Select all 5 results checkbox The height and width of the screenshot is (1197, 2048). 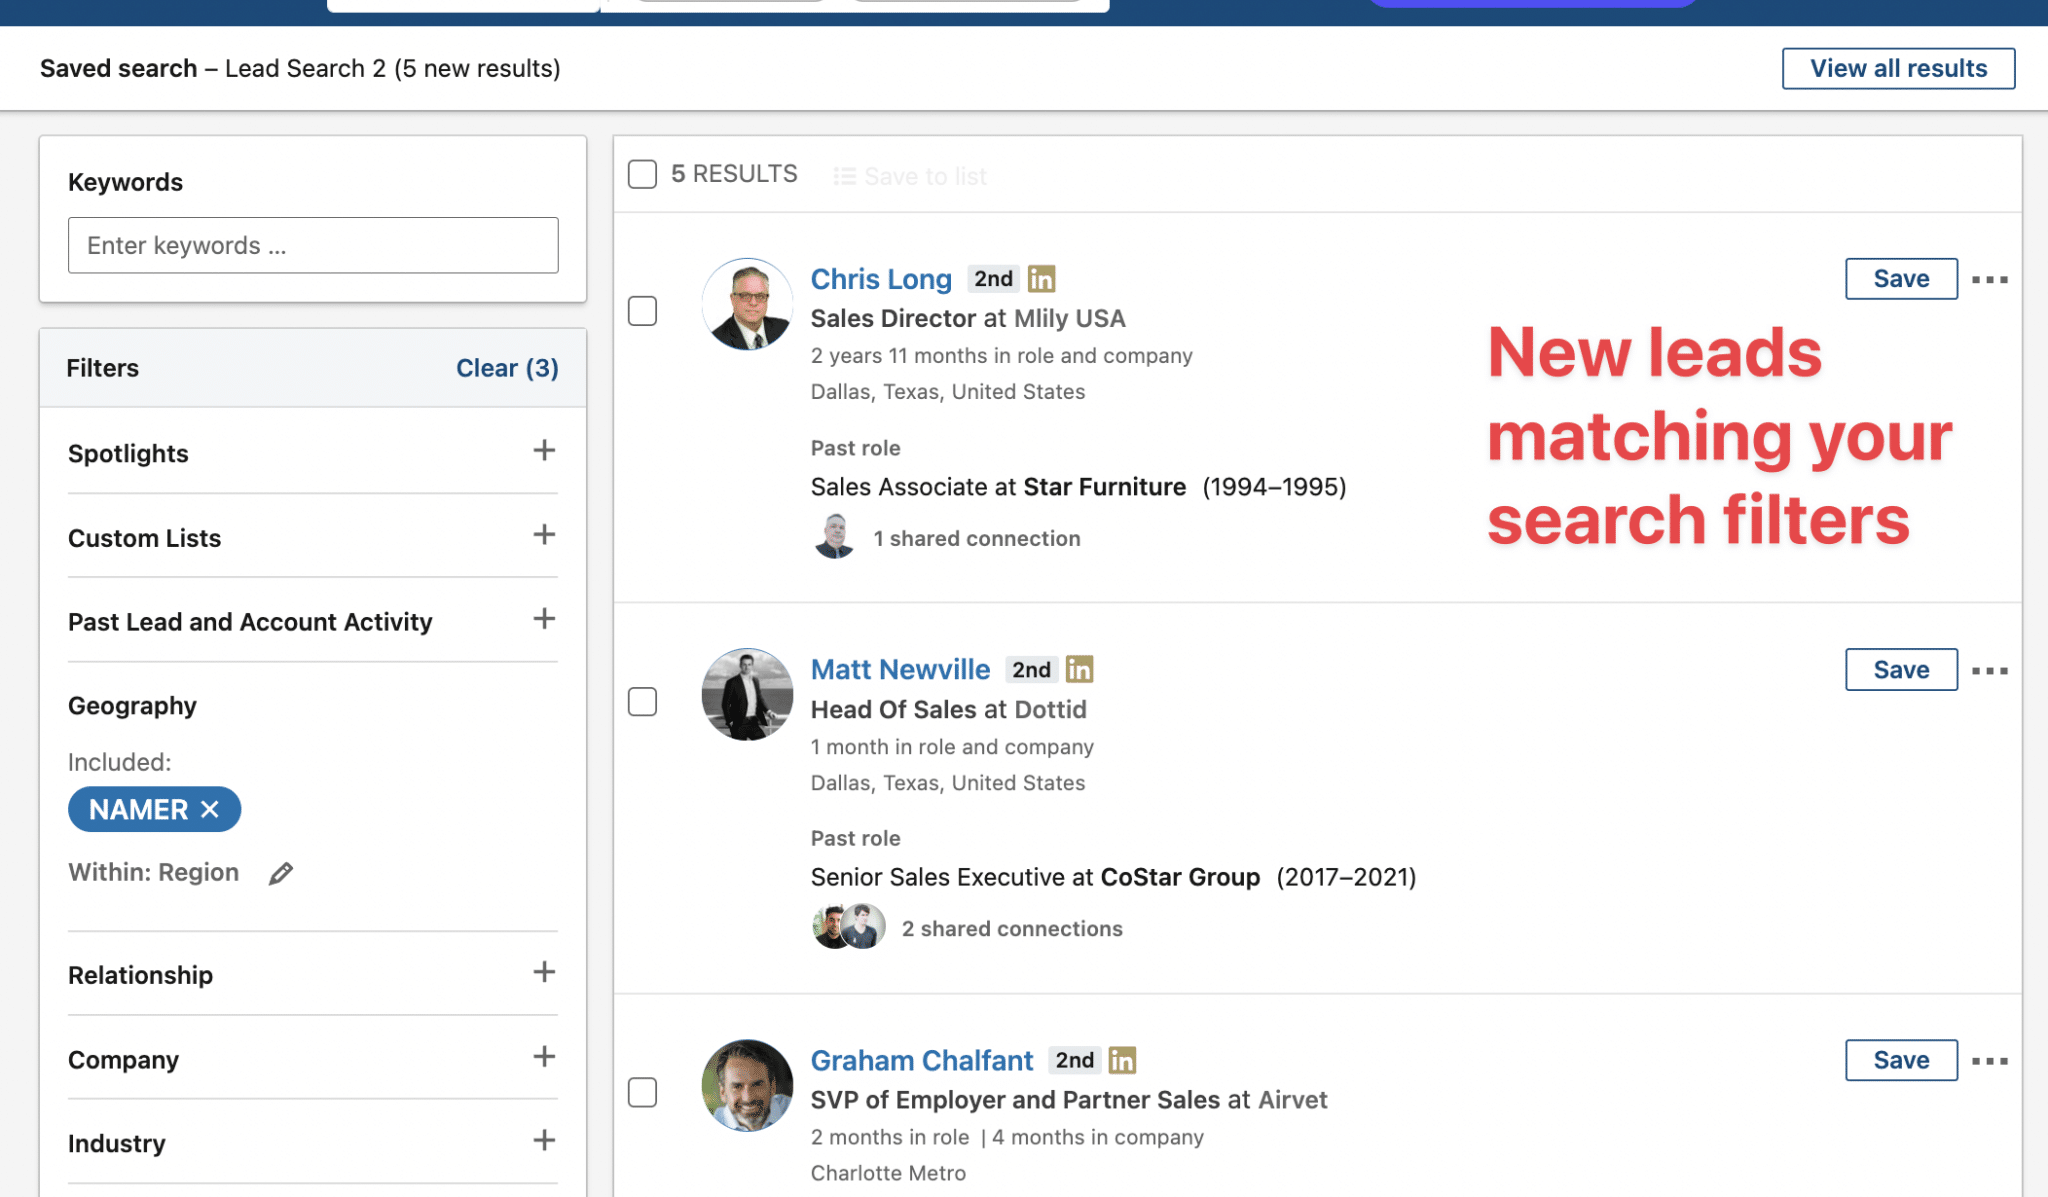point(642,174)
